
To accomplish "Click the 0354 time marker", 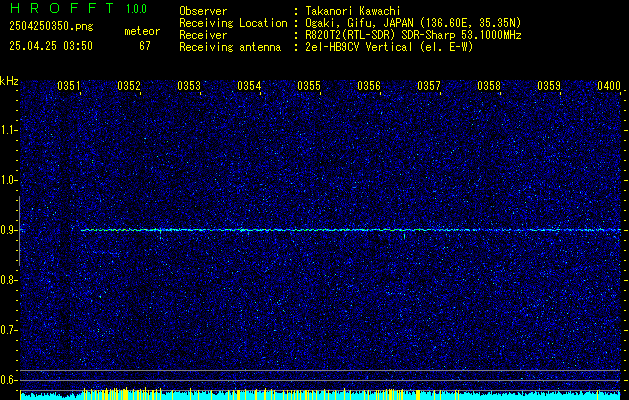I will click(249, 86).
